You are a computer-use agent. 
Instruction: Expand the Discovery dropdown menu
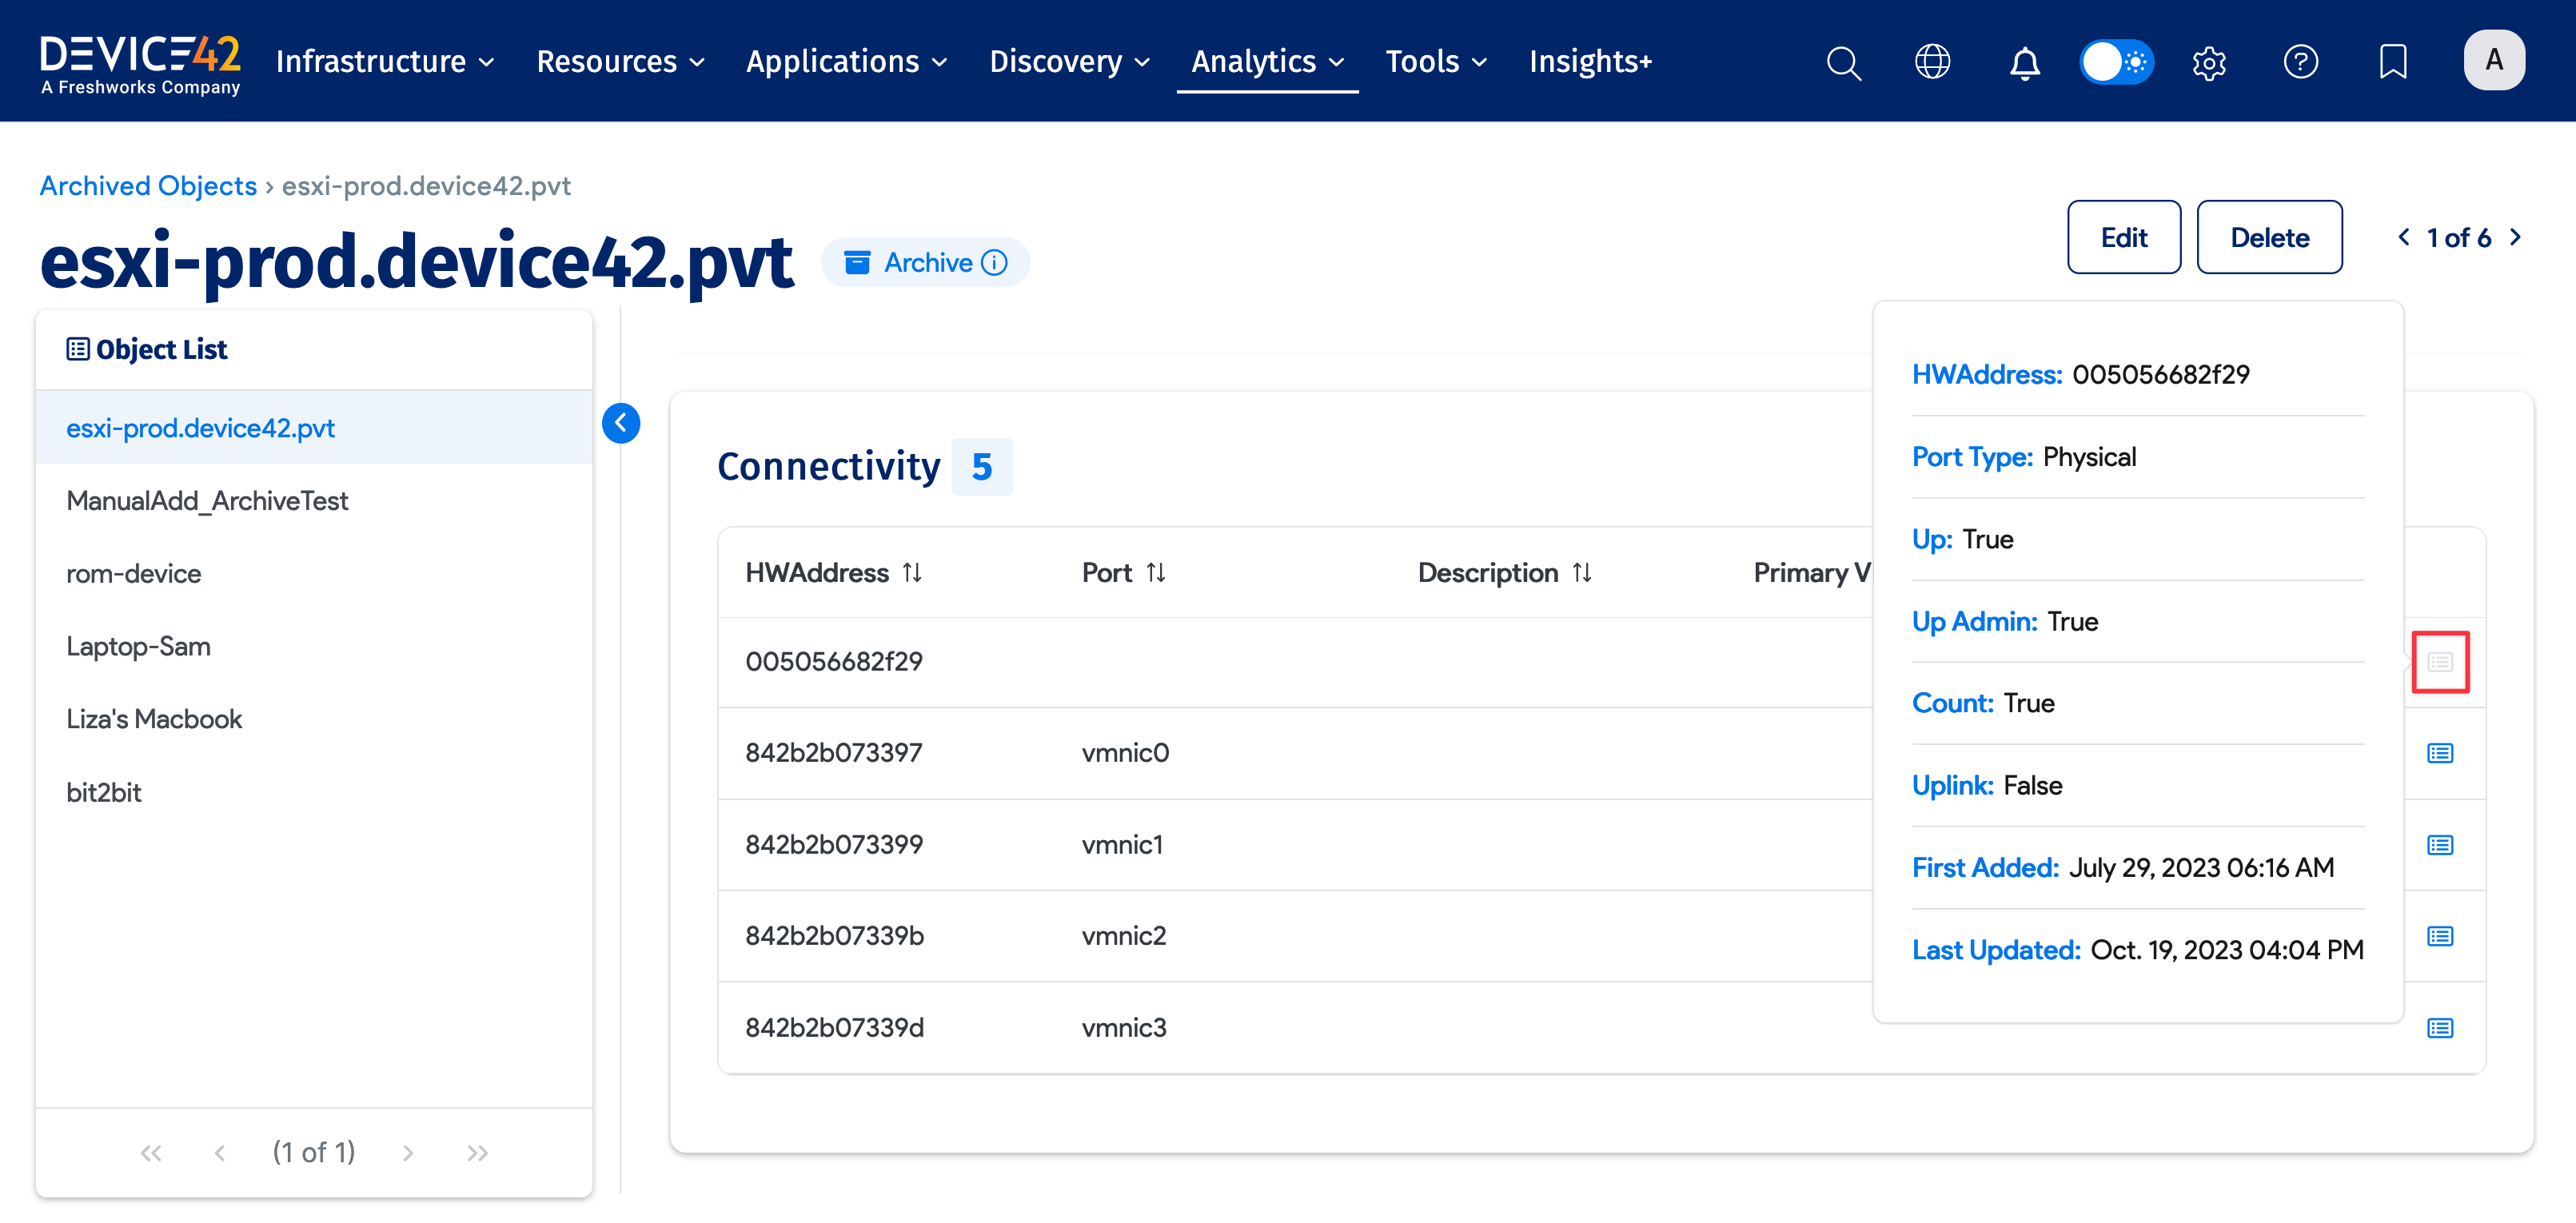tap(1069, 62)
